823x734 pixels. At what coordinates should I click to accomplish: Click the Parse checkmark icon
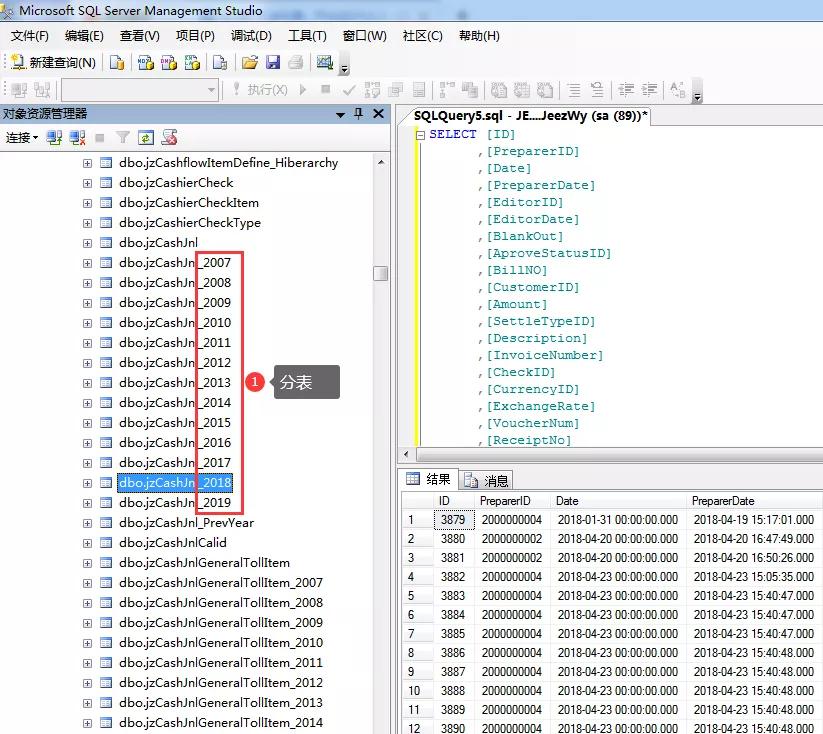point(349,90)
